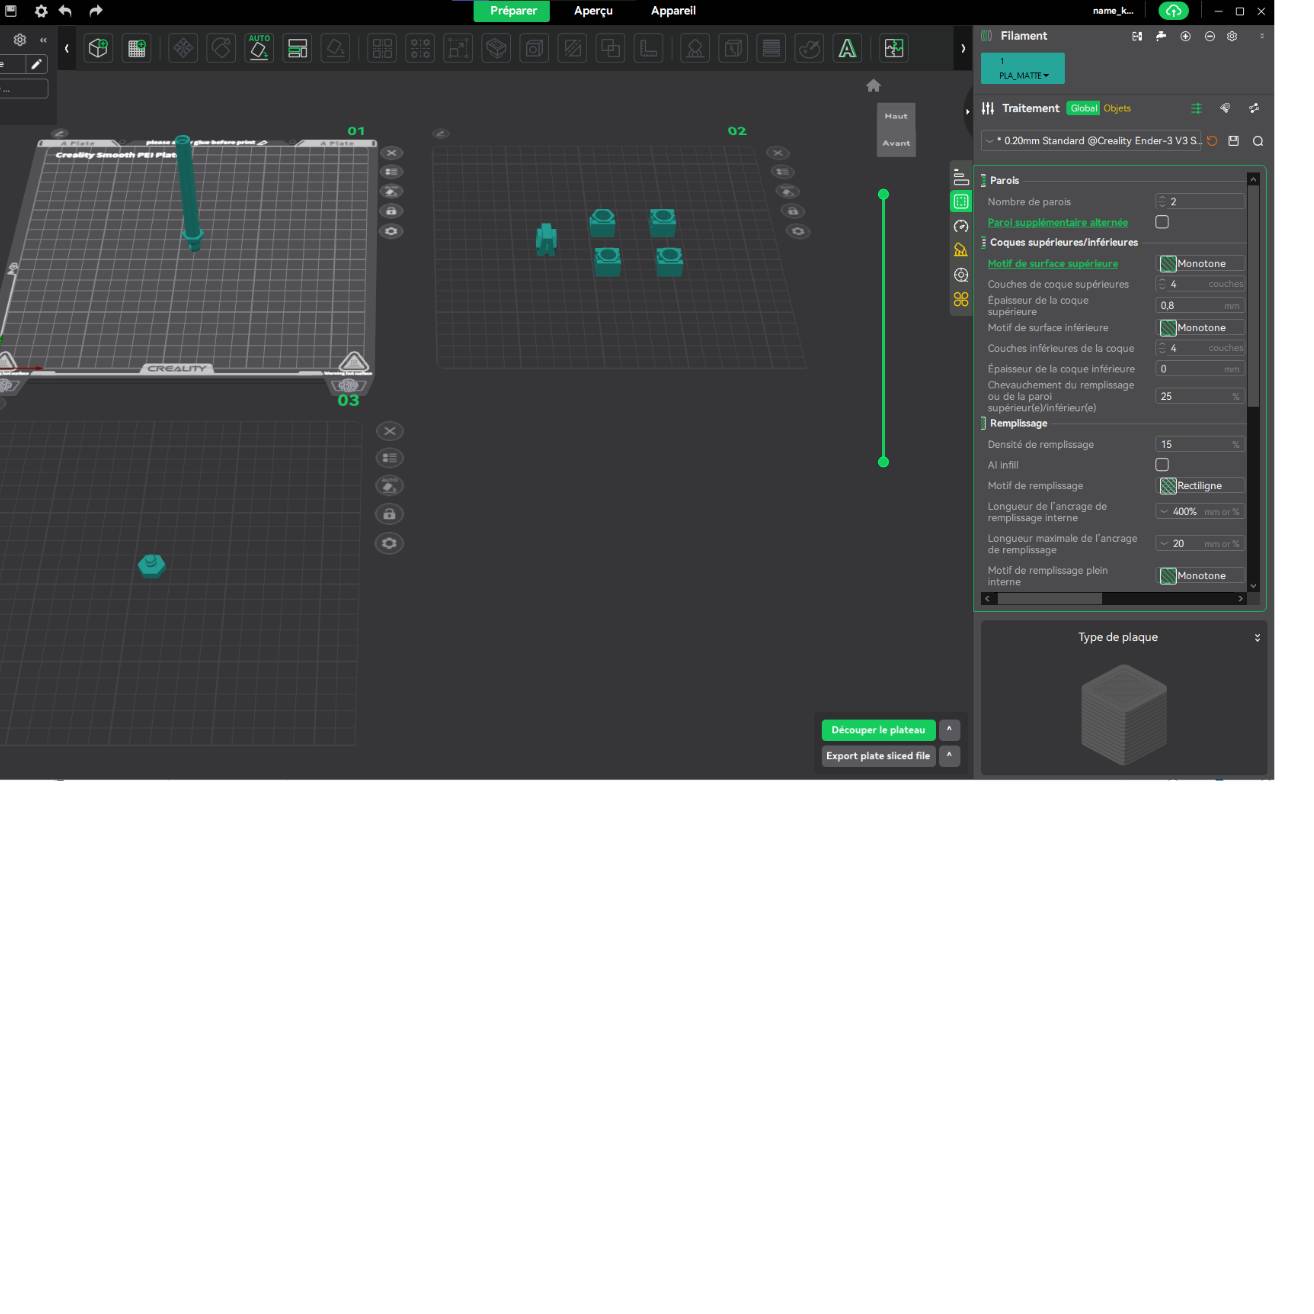Screen dimensions: 1314x1314
Task: Select the Préparer tab
Action: pos(513,11)
